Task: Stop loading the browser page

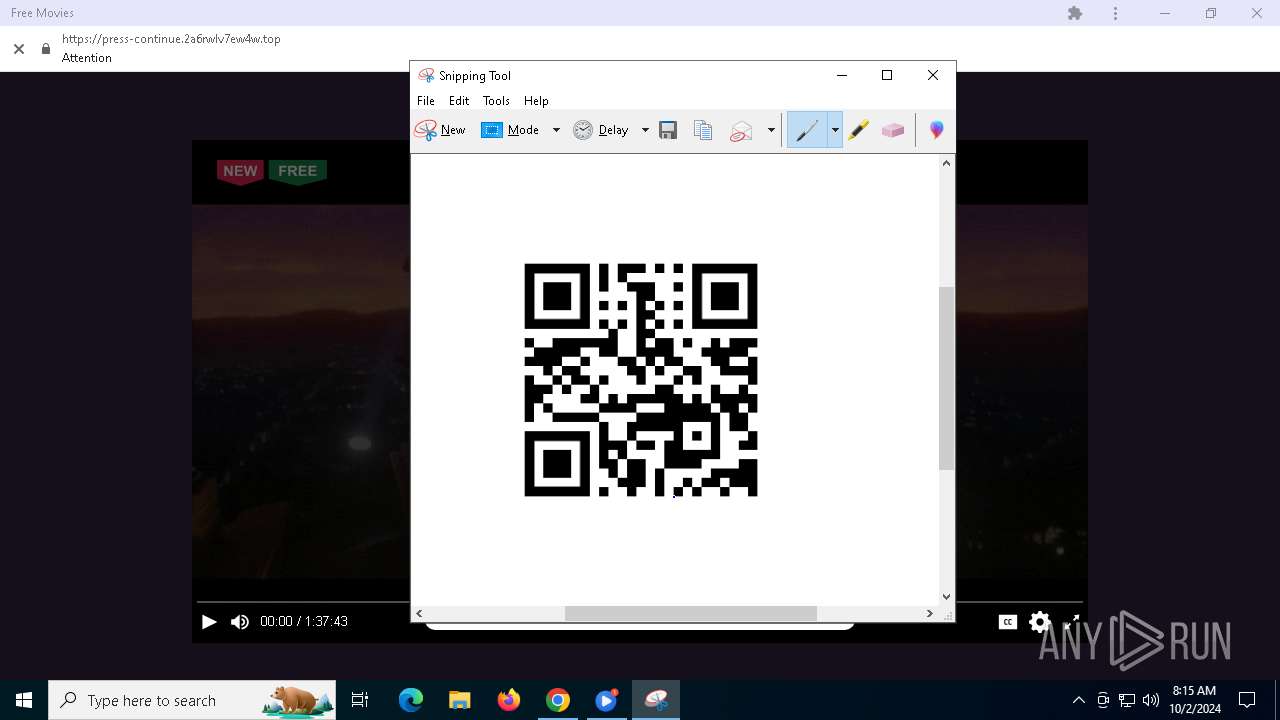Action: (18, 48)
